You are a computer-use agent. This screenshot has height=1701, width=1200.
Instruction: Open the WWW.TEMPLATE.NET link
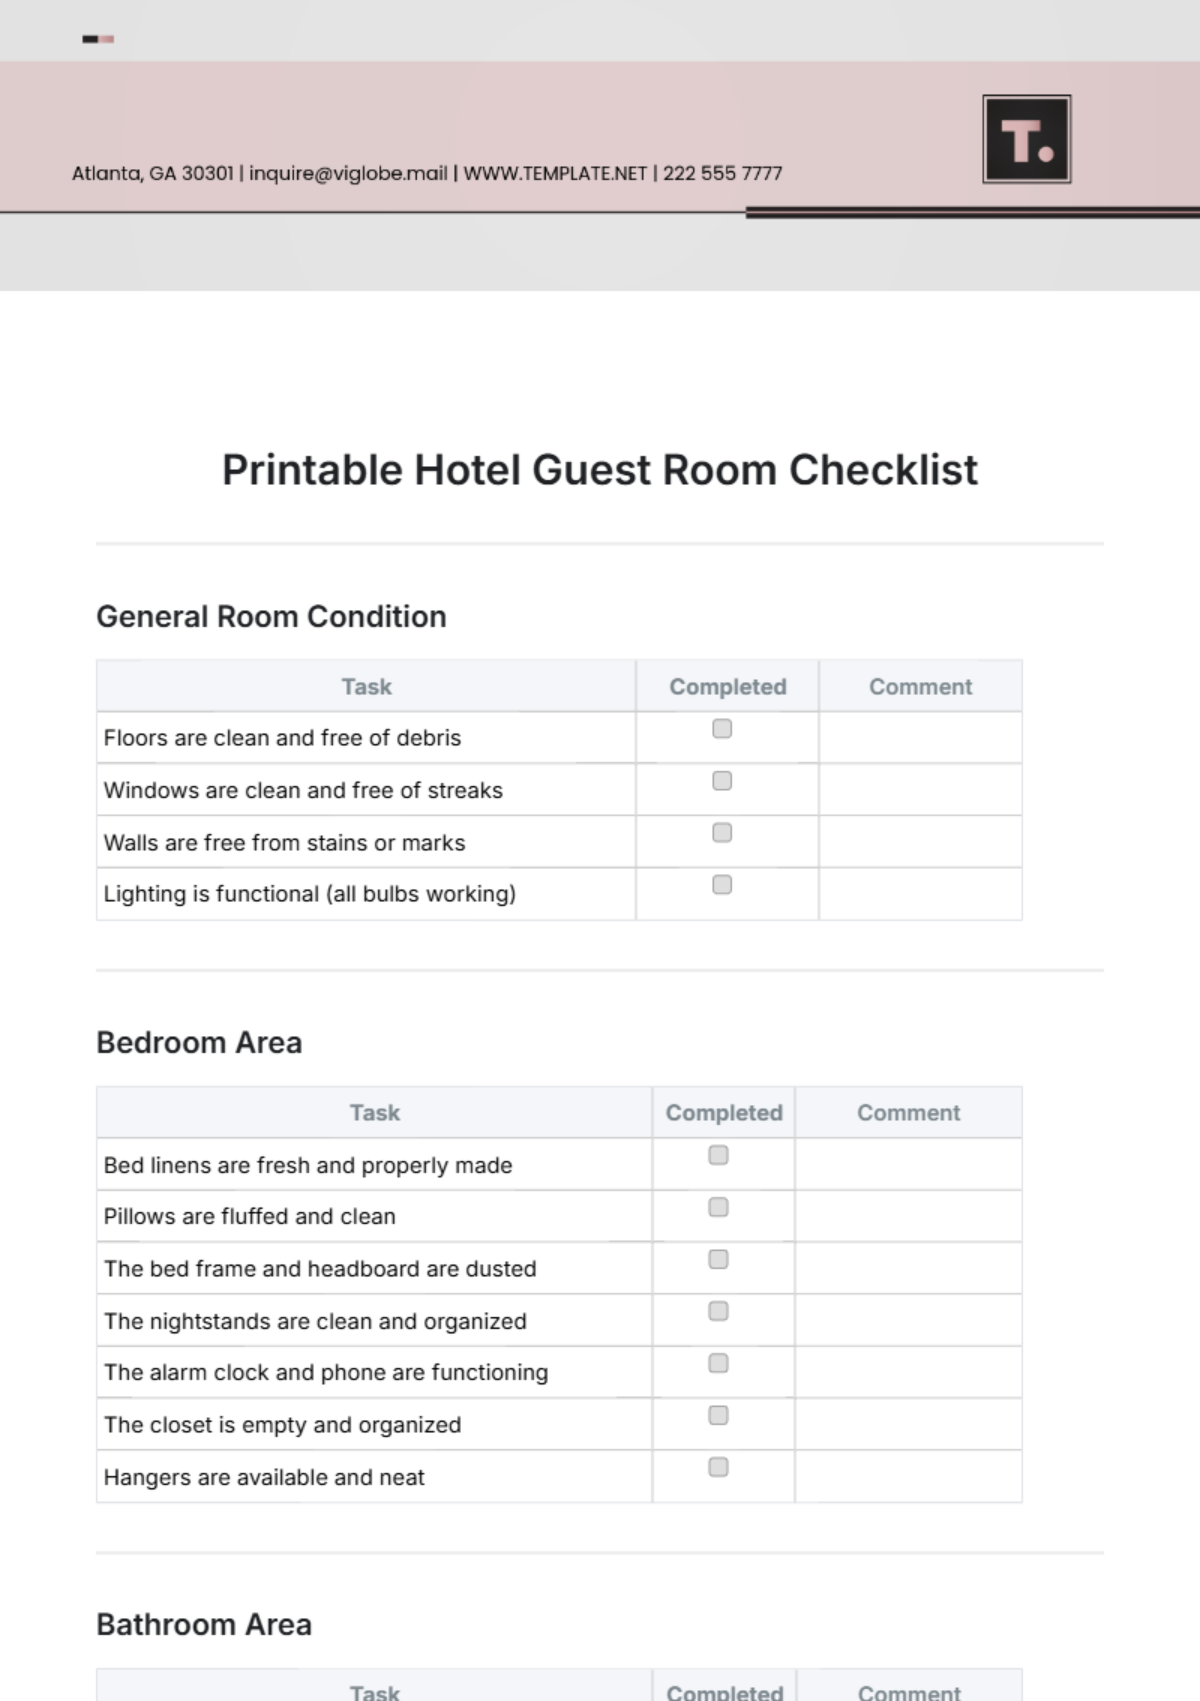point(555,173)
